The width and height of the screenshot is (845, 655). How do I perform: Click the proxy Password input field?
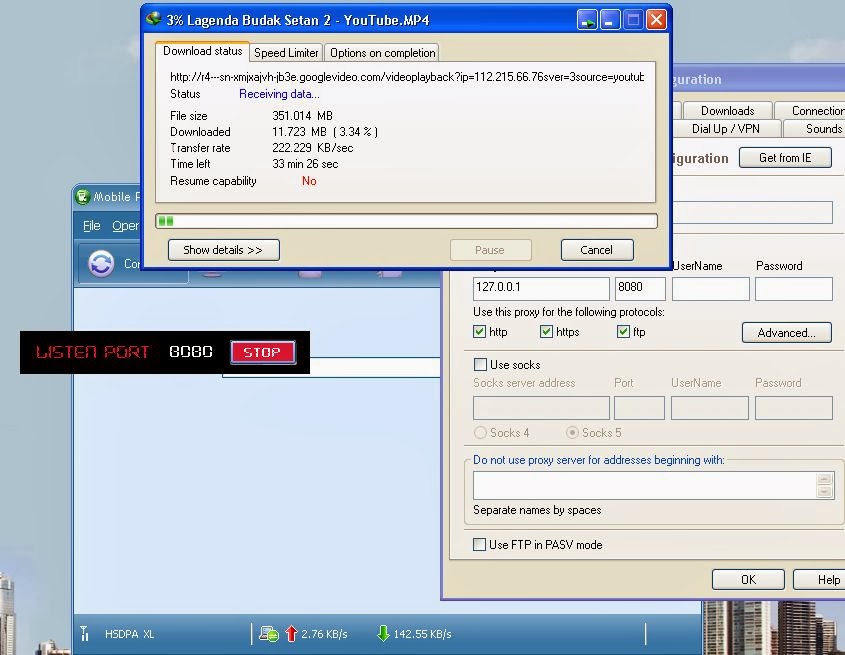(793, 288)
